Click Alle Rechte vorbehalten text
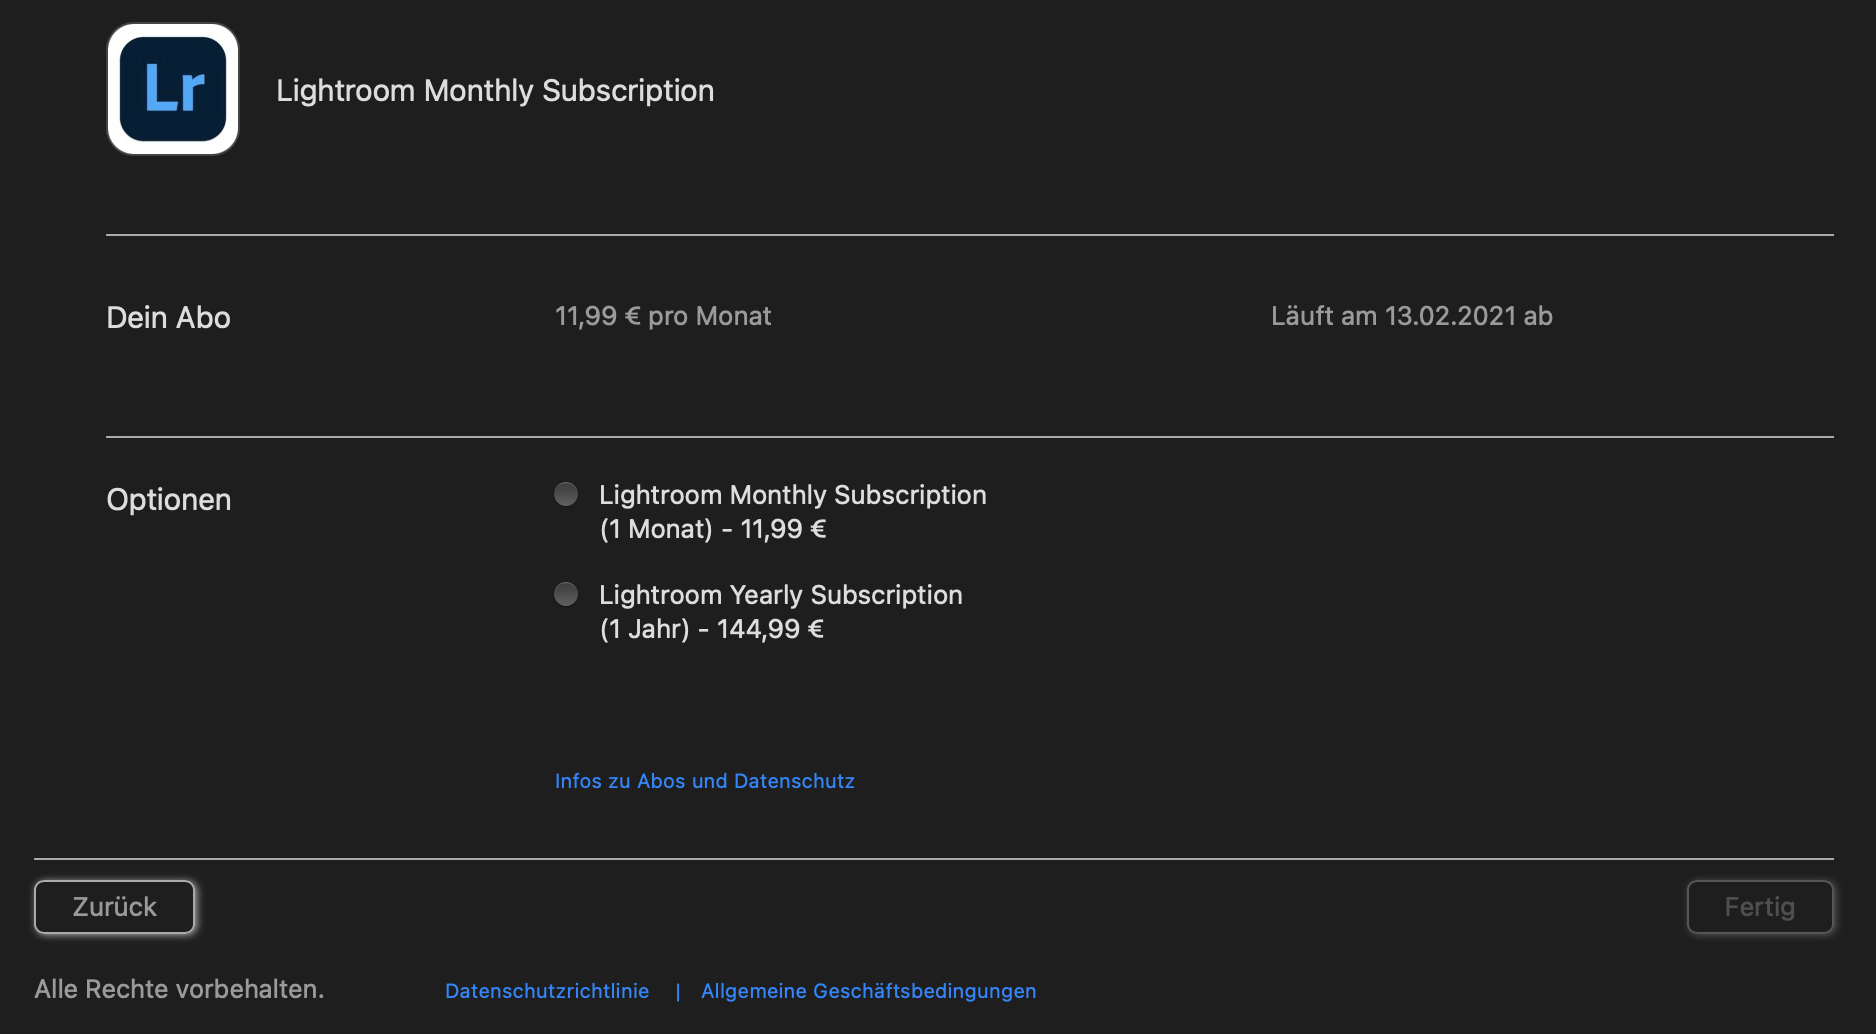Viewport: 1876px width, 1034px height. pyautogui.click(x=180, y=989)
